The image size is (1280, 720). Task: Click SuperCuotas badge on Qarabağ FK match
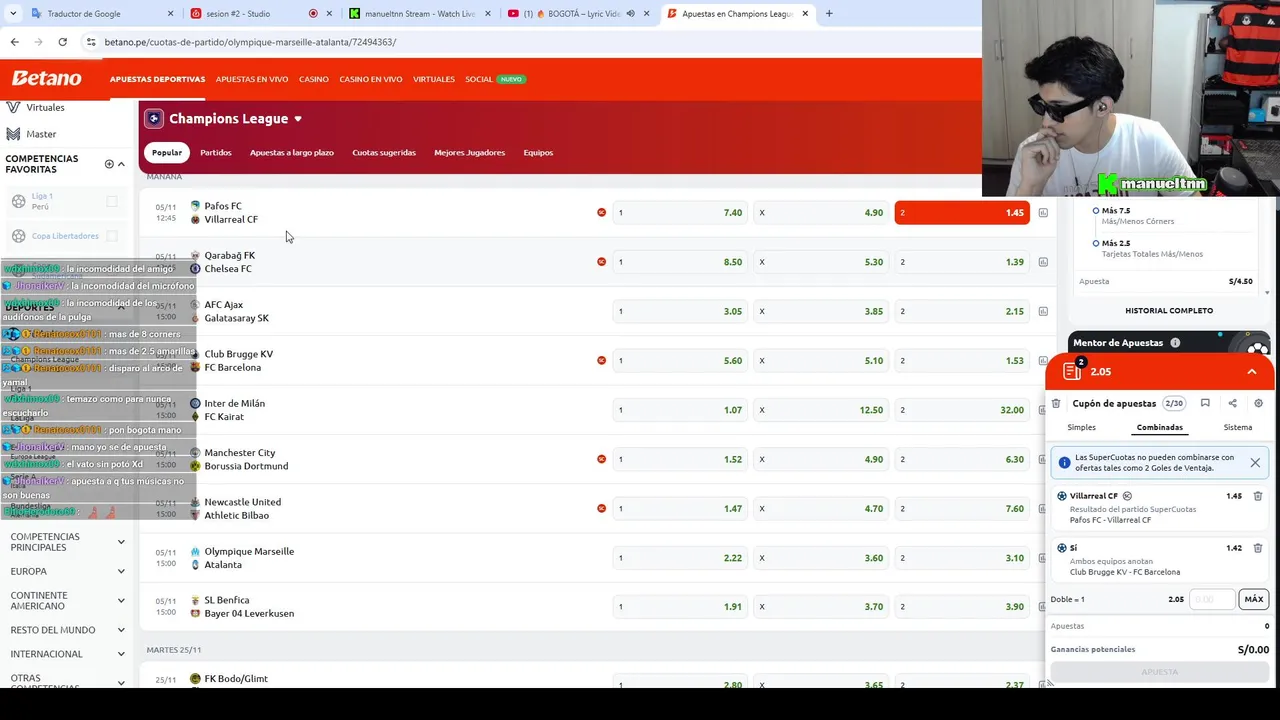601,261
